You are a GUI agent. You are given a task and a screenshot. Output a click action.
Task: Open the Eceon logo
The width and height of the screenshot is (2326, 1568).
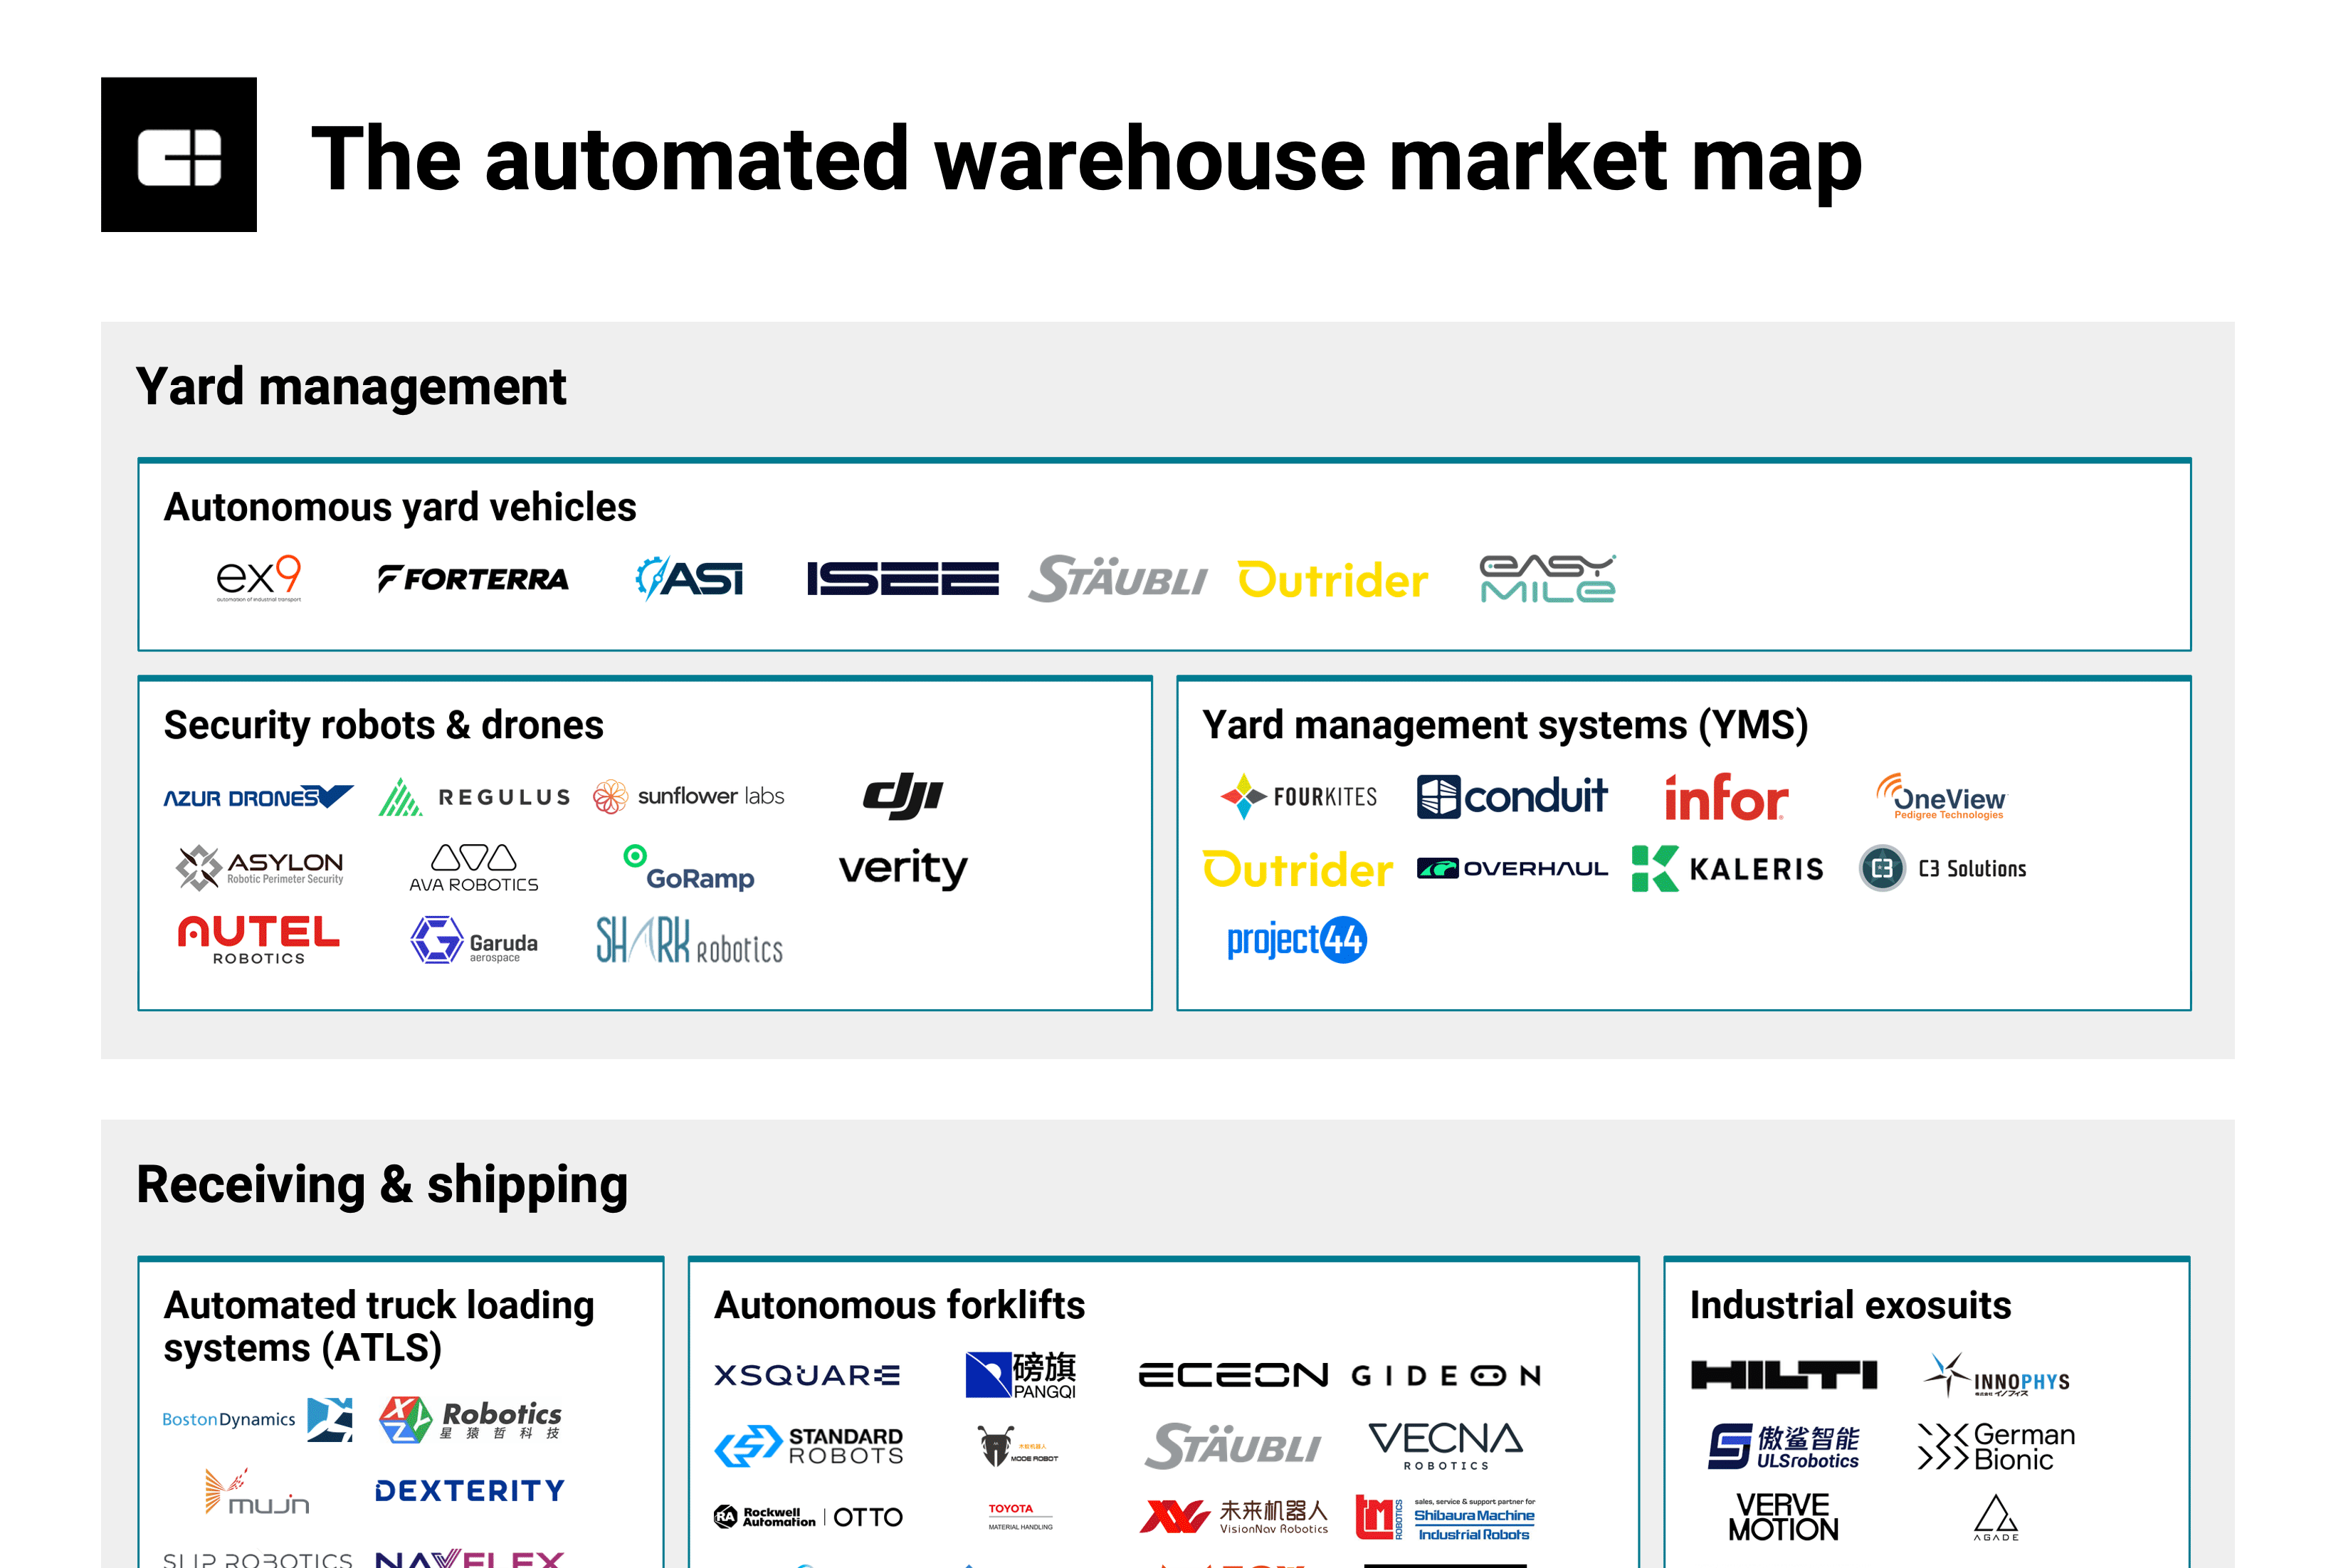click(1234, 1375)
